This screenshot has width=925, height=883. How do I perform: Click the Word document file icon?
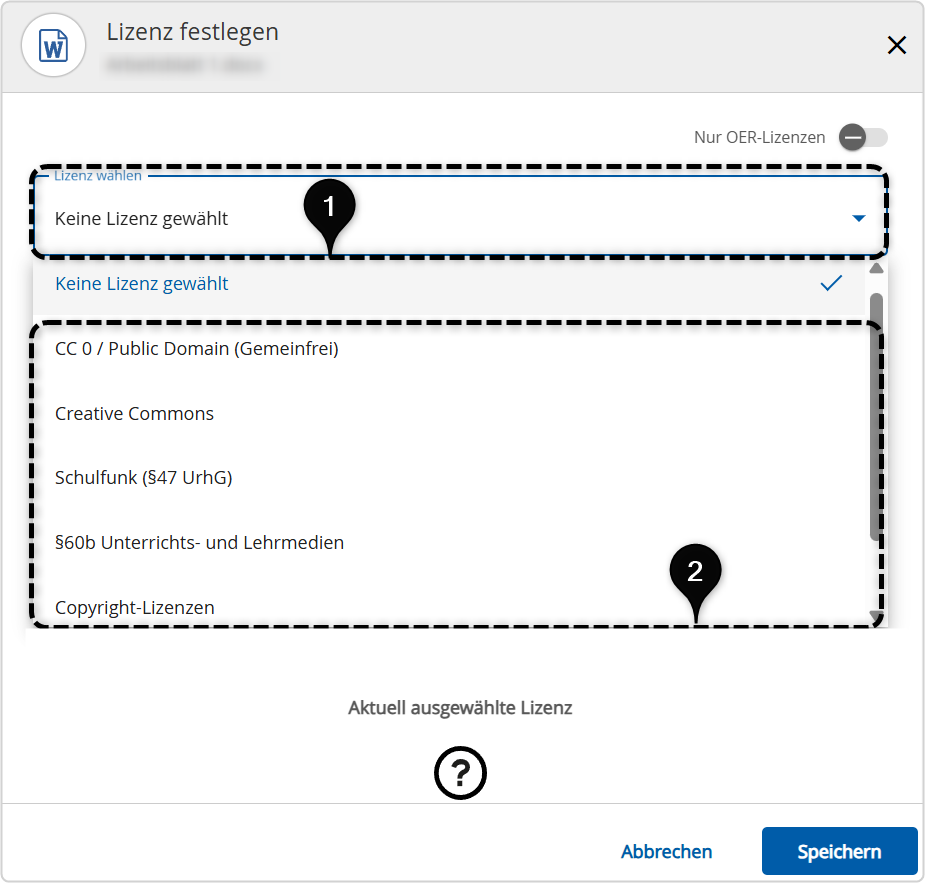pos(53,46)
